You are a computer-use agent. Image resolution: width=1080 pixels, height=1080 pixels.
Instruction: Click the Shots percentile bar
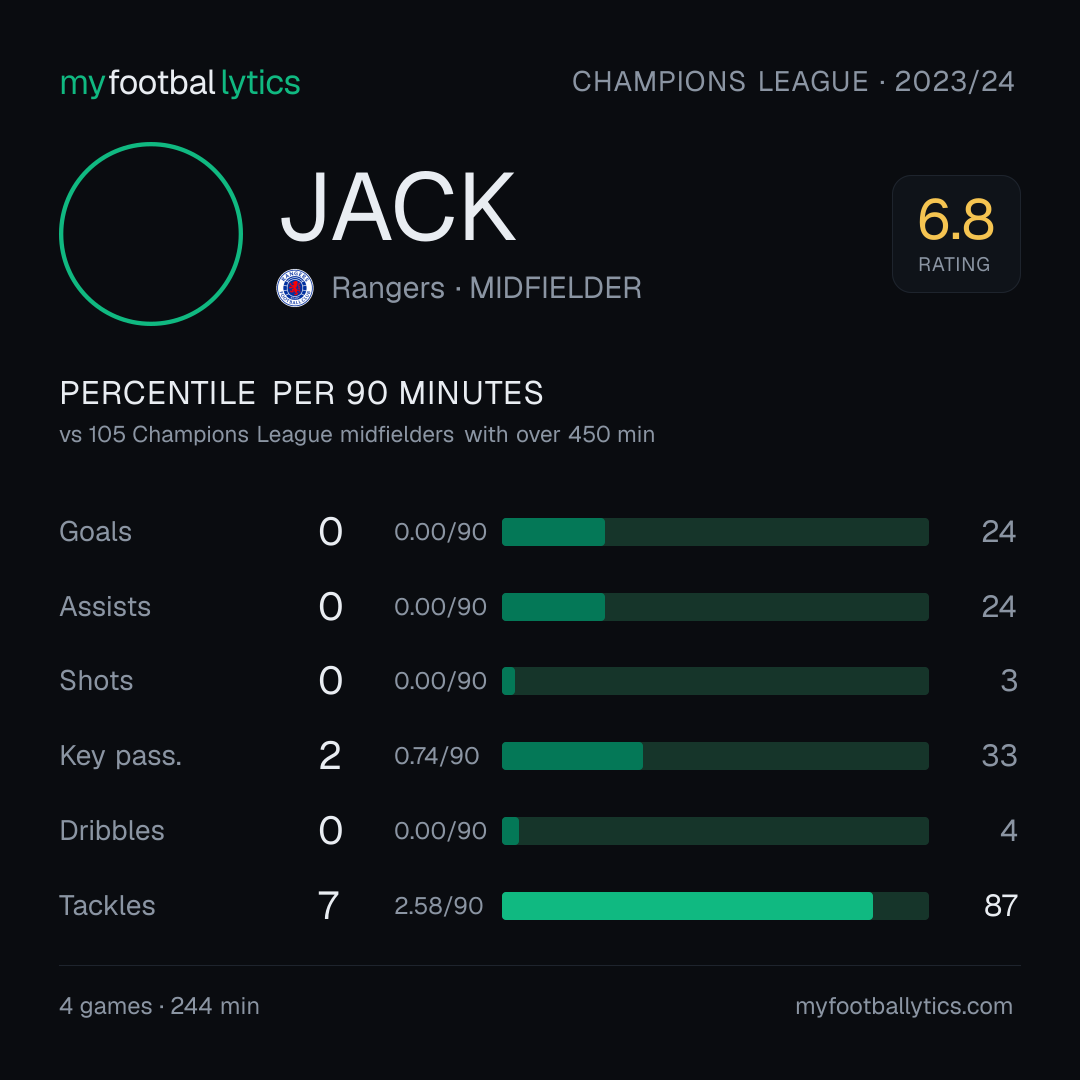click(715, 681)
